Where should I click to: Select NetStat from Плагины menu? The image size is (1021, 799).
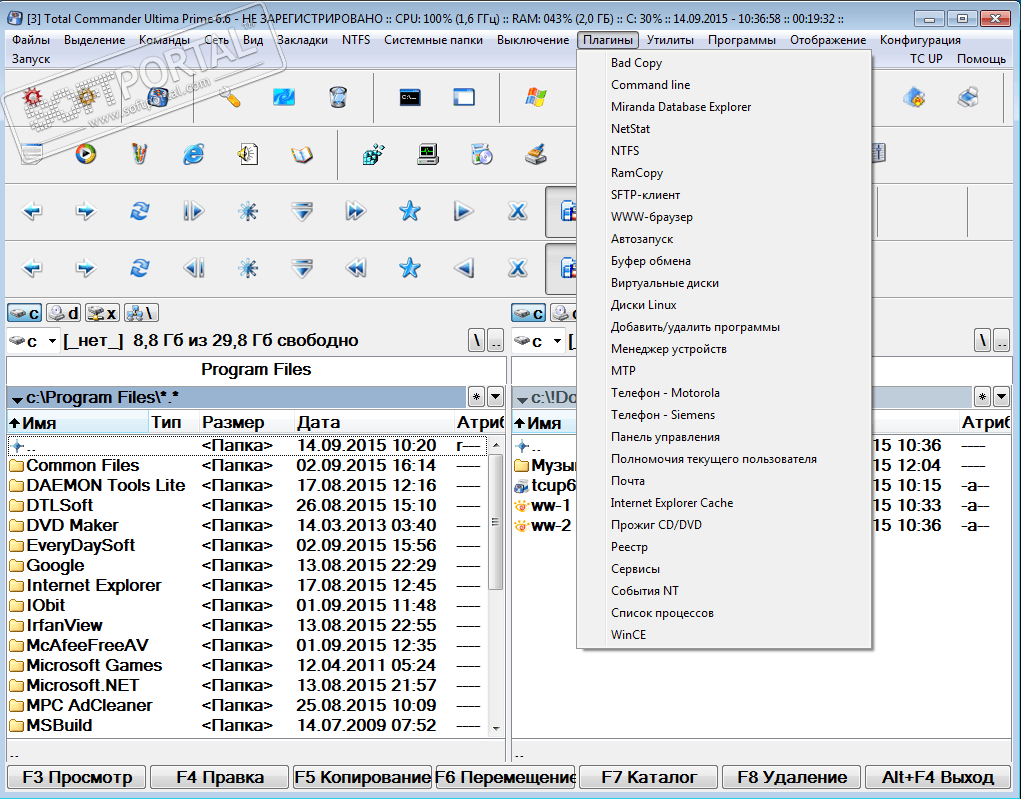724,129
